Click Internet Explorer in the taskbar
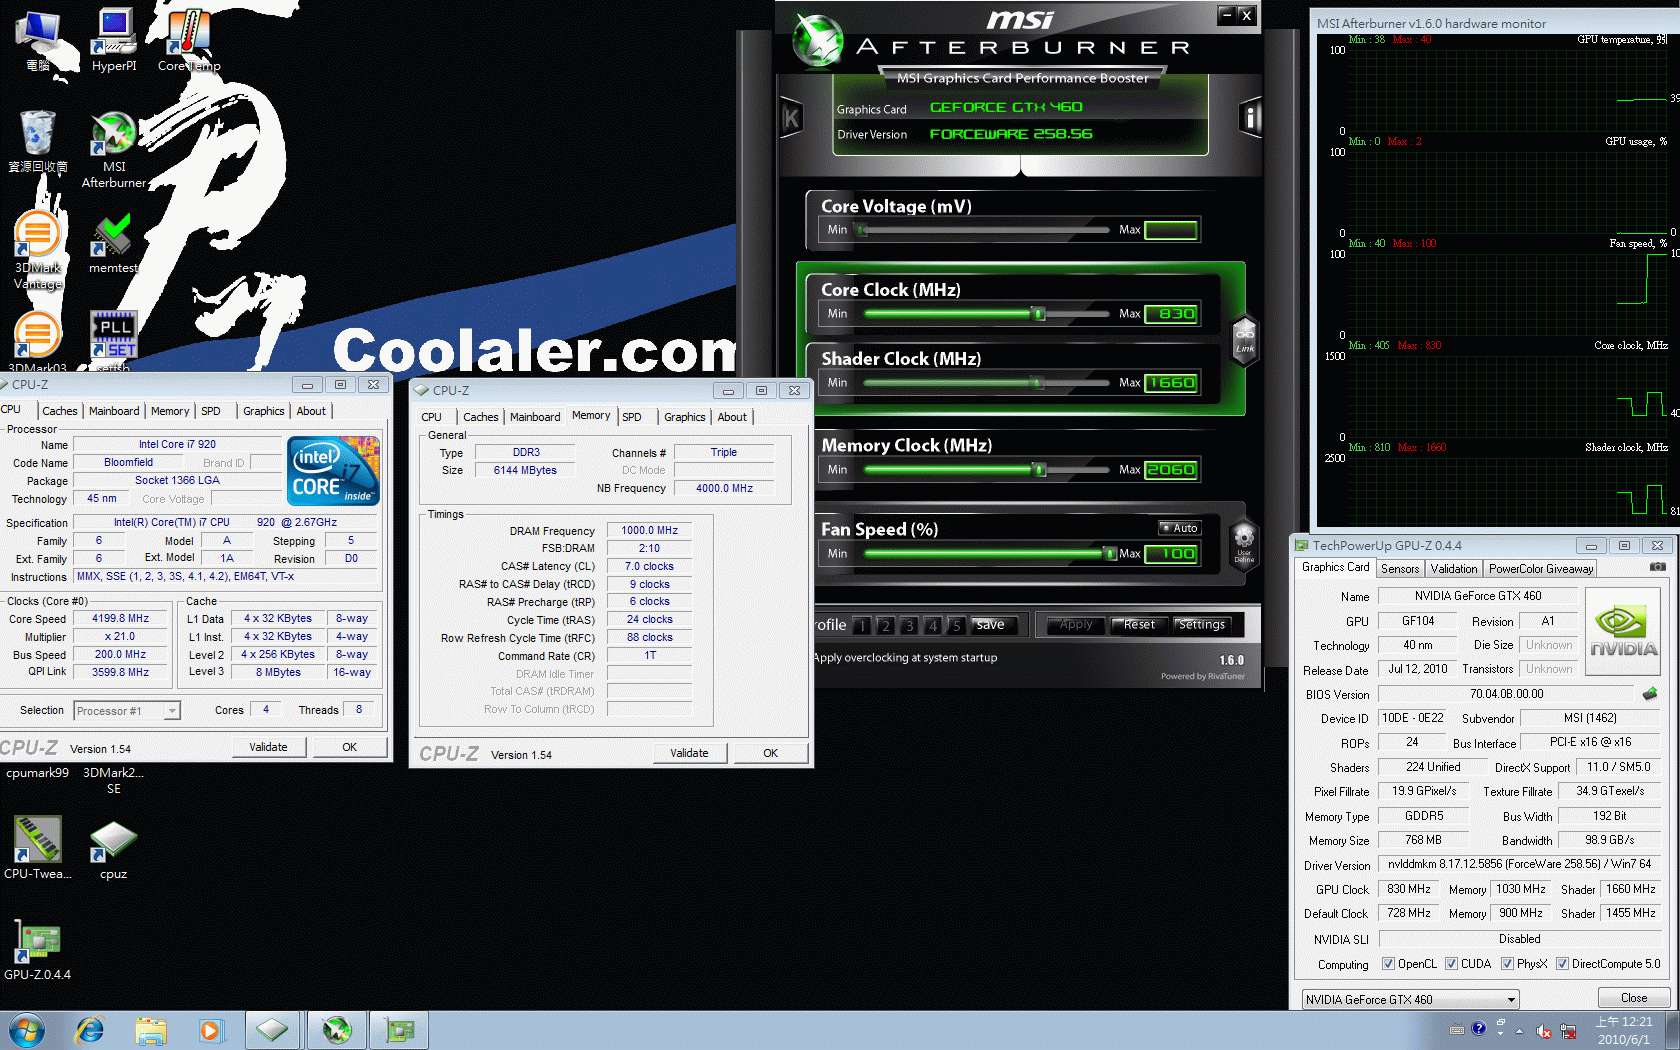This screenshot has height=1050, width=1680. tap(90, 1030)
